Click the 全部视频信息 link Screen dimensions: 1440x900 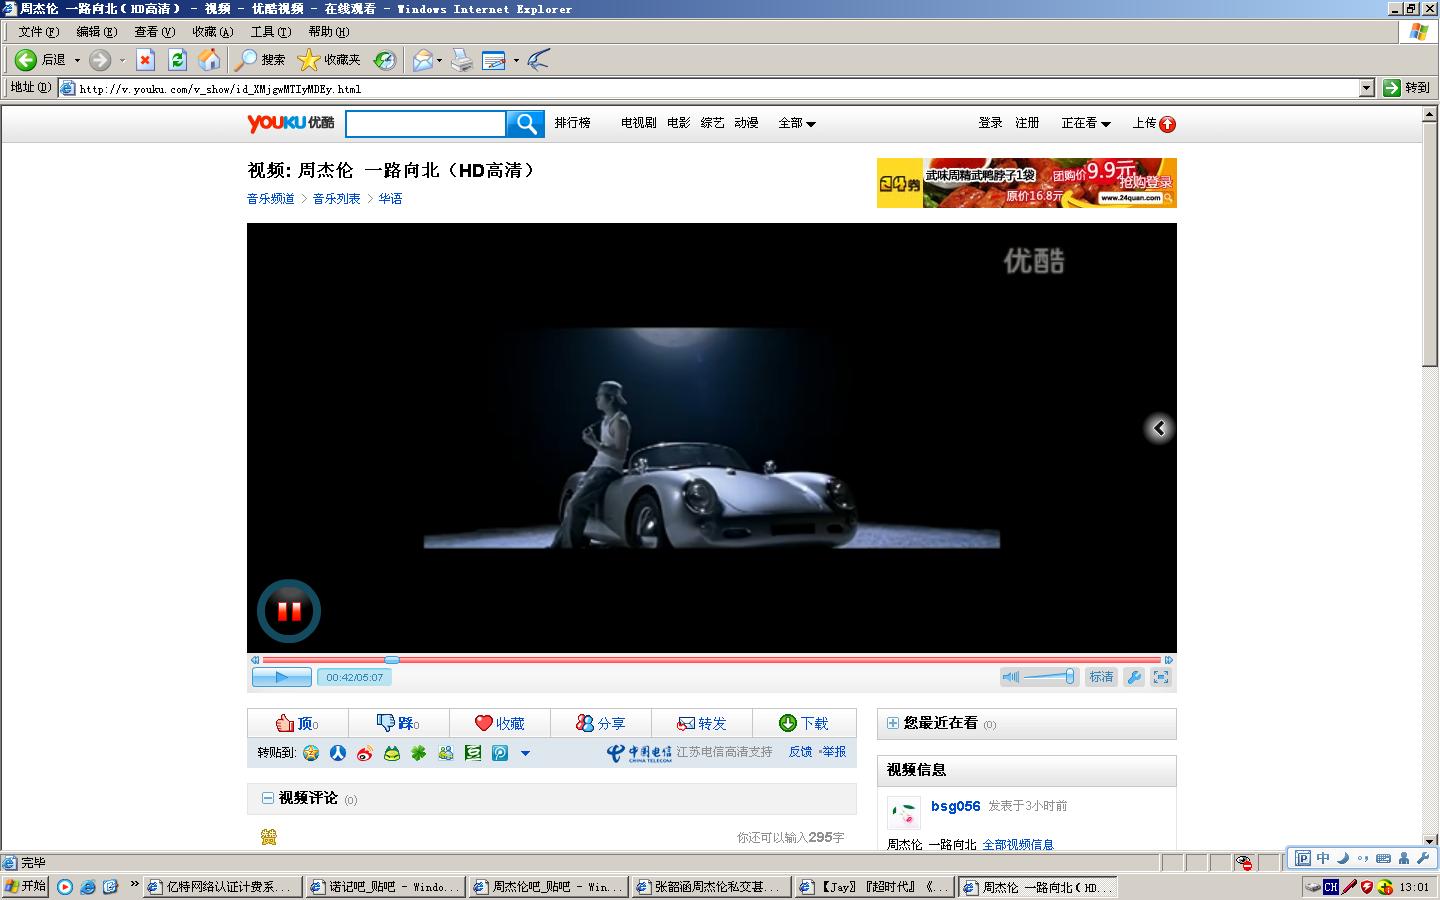click(1018, 845)
